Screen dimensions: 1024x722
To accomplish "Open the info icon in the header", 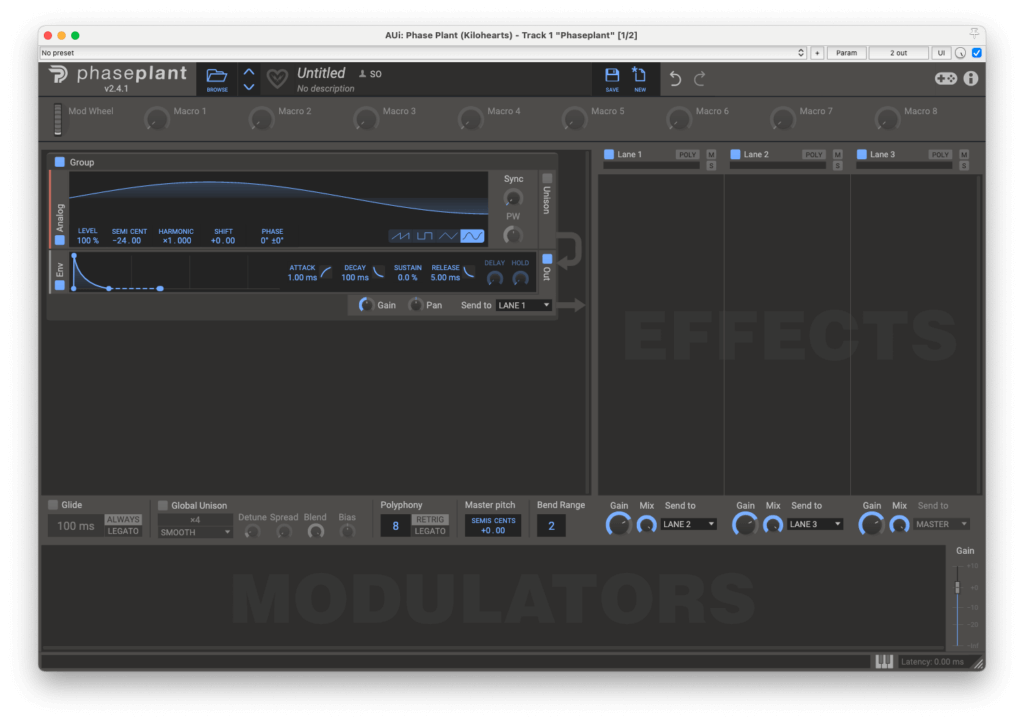I will 971,79.
